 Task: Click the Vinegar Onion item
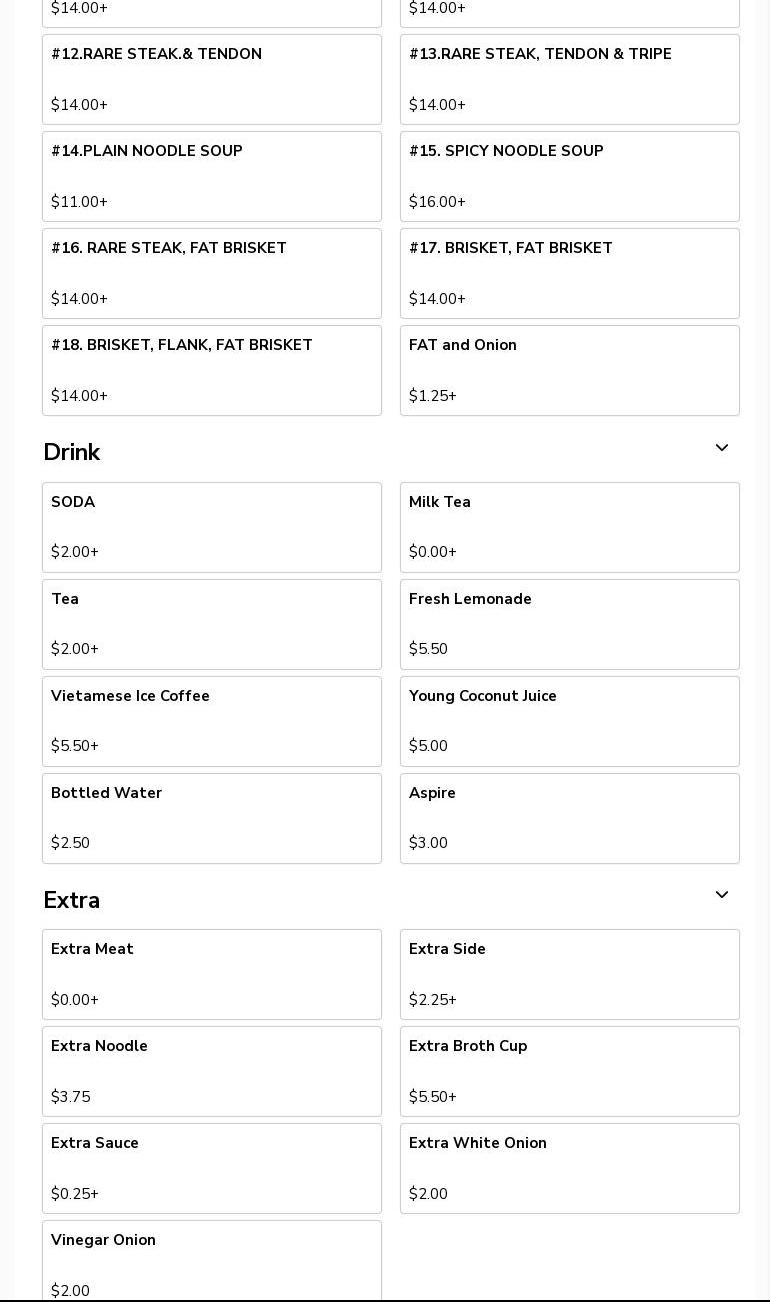pos(212,1260)
